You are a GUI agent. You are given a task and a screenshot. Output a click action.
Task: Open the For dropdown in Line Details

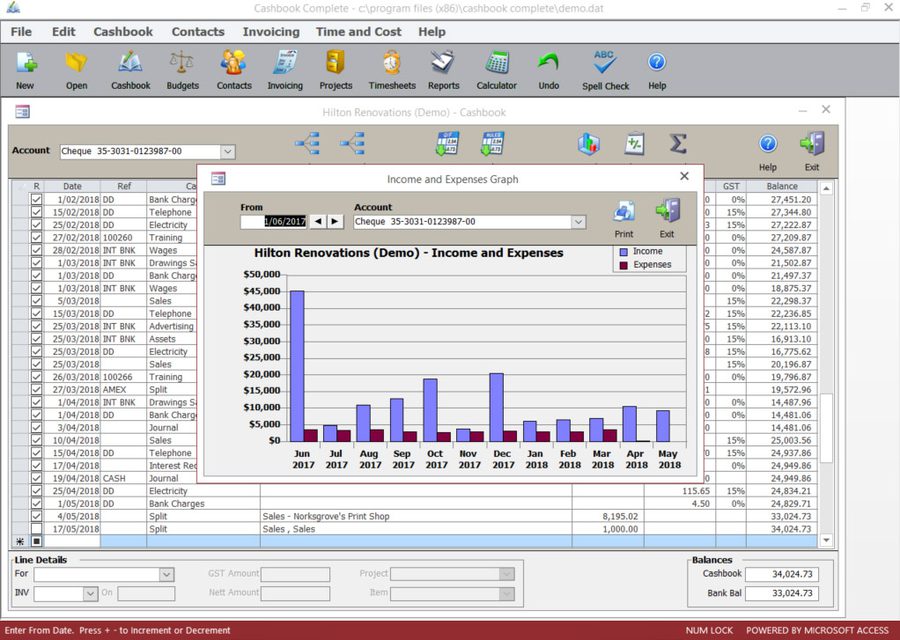166,574
